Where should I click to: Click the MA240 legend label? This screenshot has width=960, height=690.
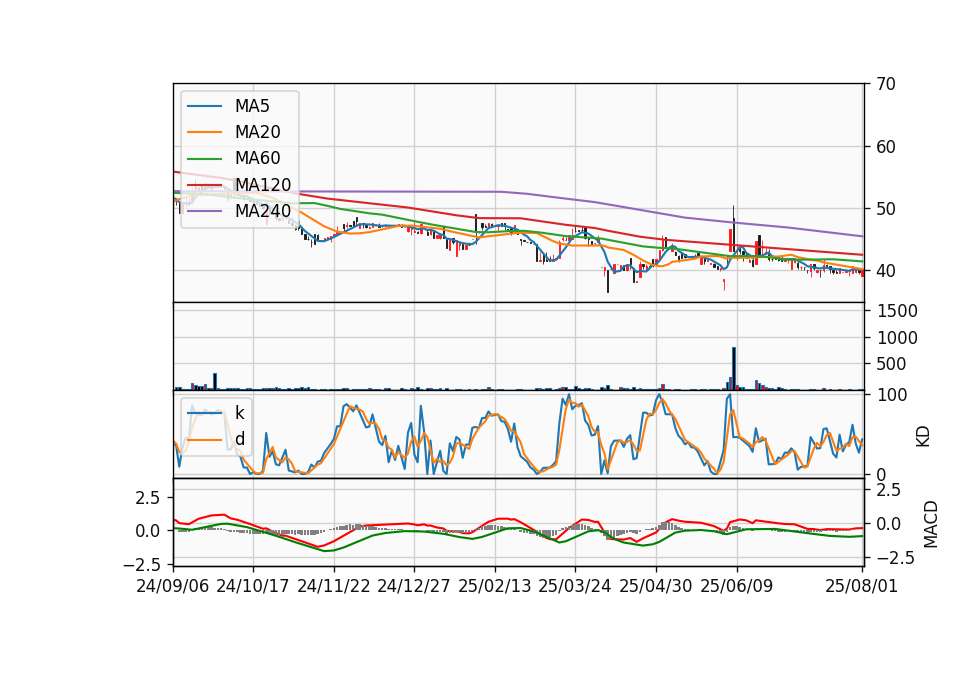point(263,211)
